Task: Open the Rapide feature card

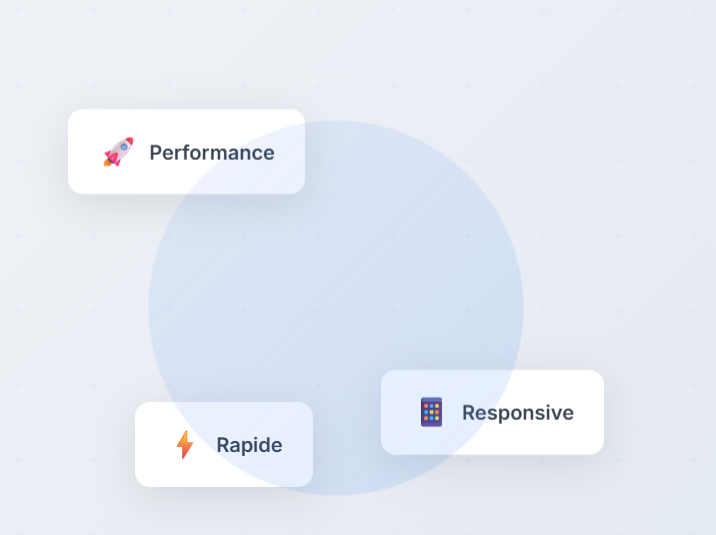Action: pyautogui.click(x=224, y=445)
